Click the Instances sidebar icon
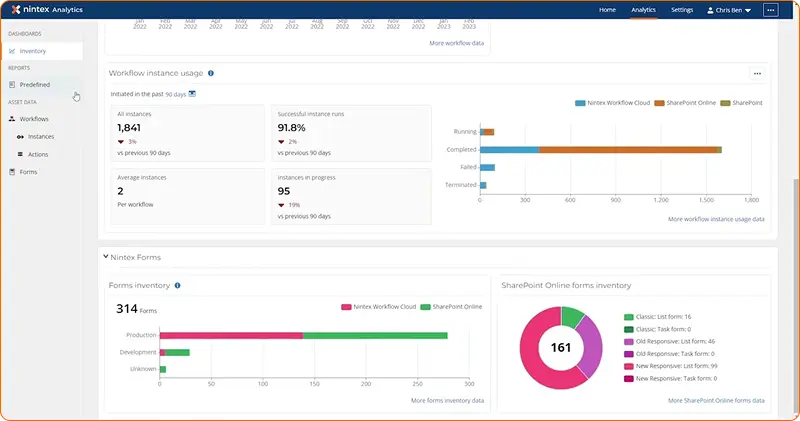This screenshot has height=421, width=800. (20, 137)
